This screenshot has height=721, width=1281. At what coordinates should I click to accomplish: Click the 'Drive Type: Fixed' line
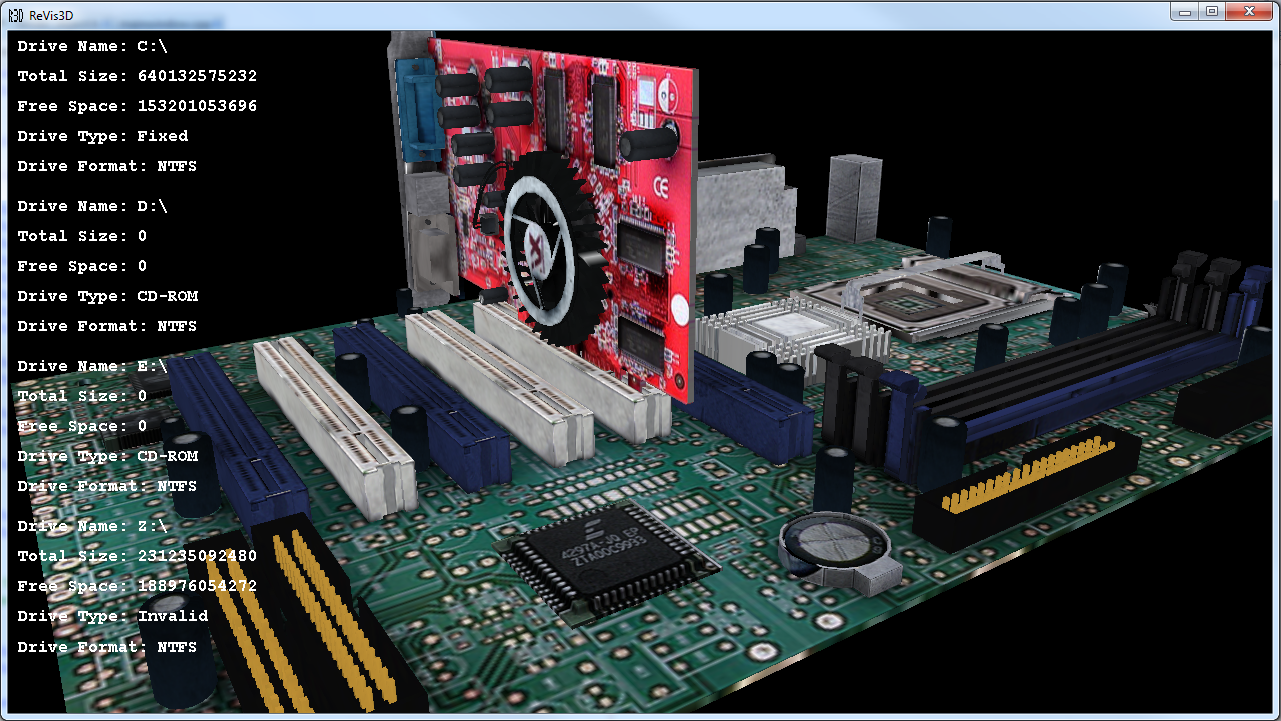tap(103, 136)
